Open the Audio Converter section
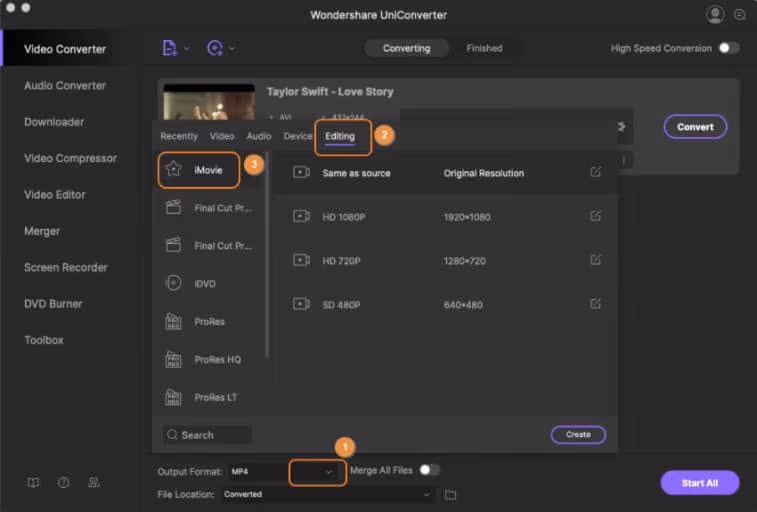 point(65,85)
